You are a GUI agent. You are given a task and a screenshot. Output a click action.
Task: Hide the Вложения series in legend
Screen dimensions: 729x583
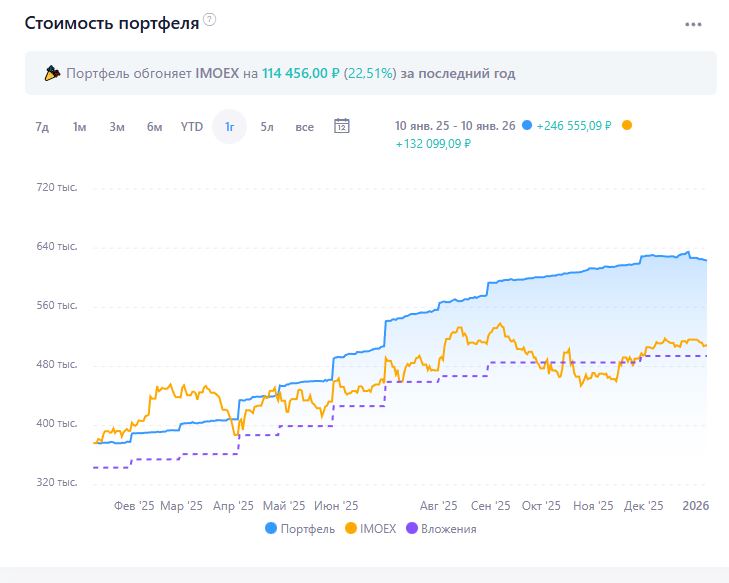click(x=441, y=528)
